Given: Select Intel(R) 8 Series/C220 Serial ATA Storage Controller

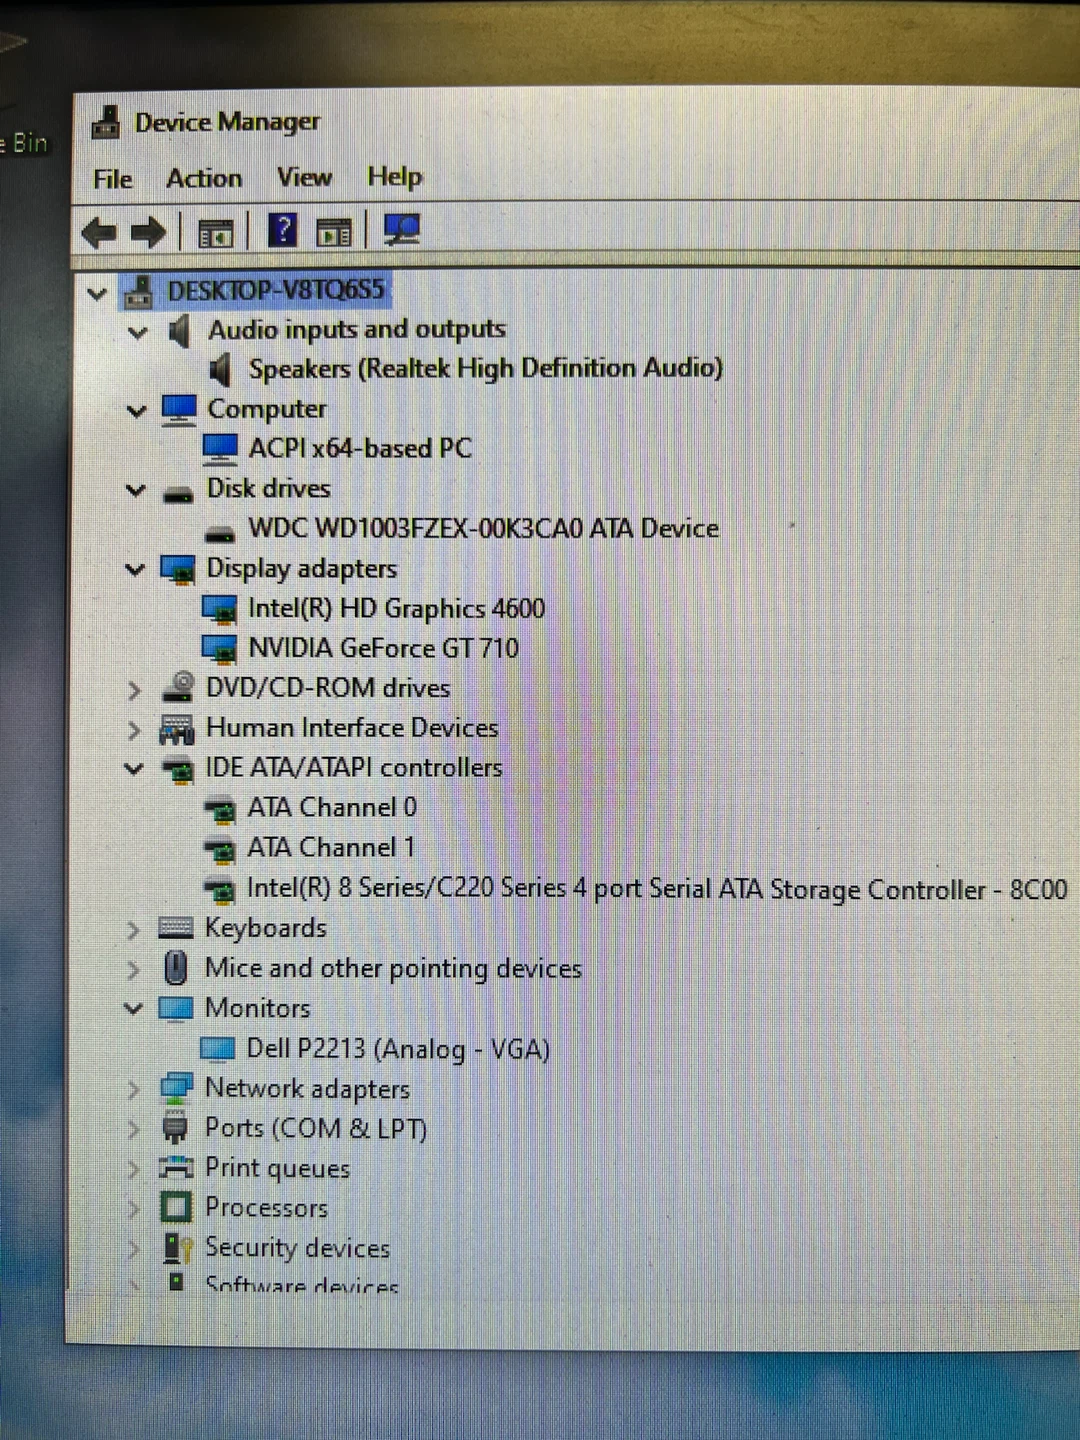Looking at the screenshot, I should pyautogui.click(x=657, y=888).
